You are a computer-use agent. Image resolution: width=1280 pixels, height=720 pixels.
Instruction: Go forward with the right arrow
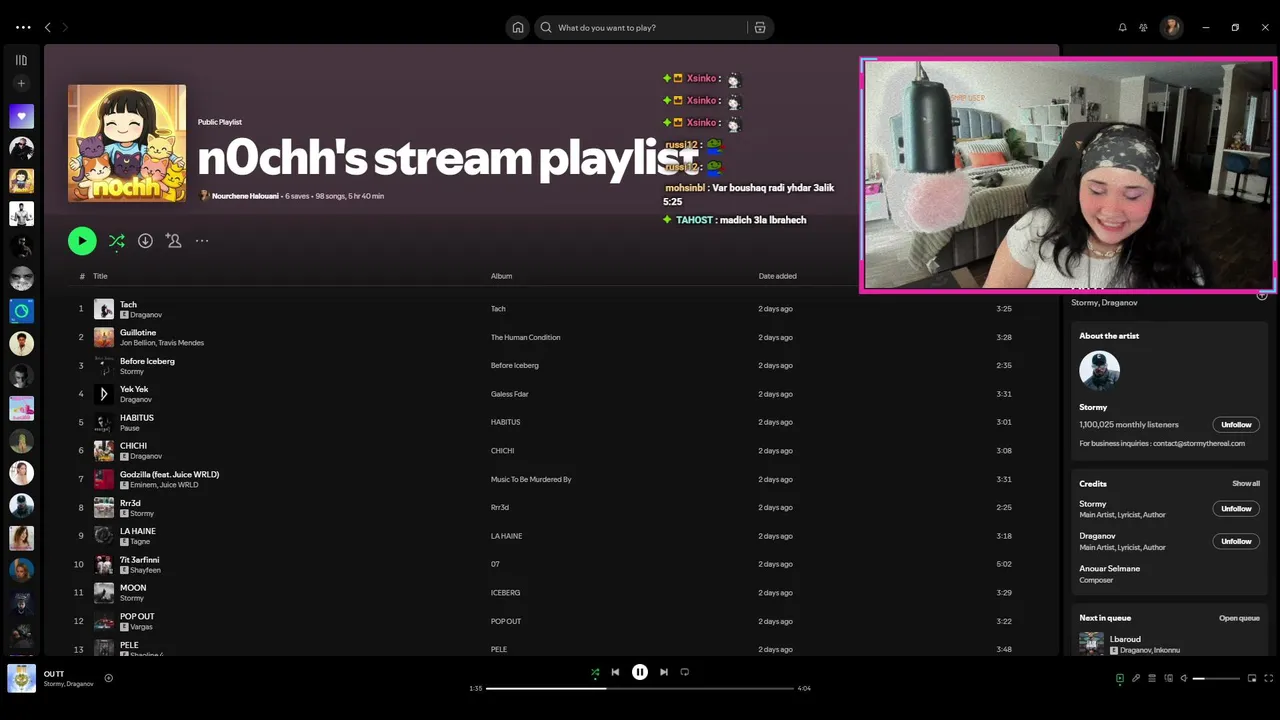[64, 28]
